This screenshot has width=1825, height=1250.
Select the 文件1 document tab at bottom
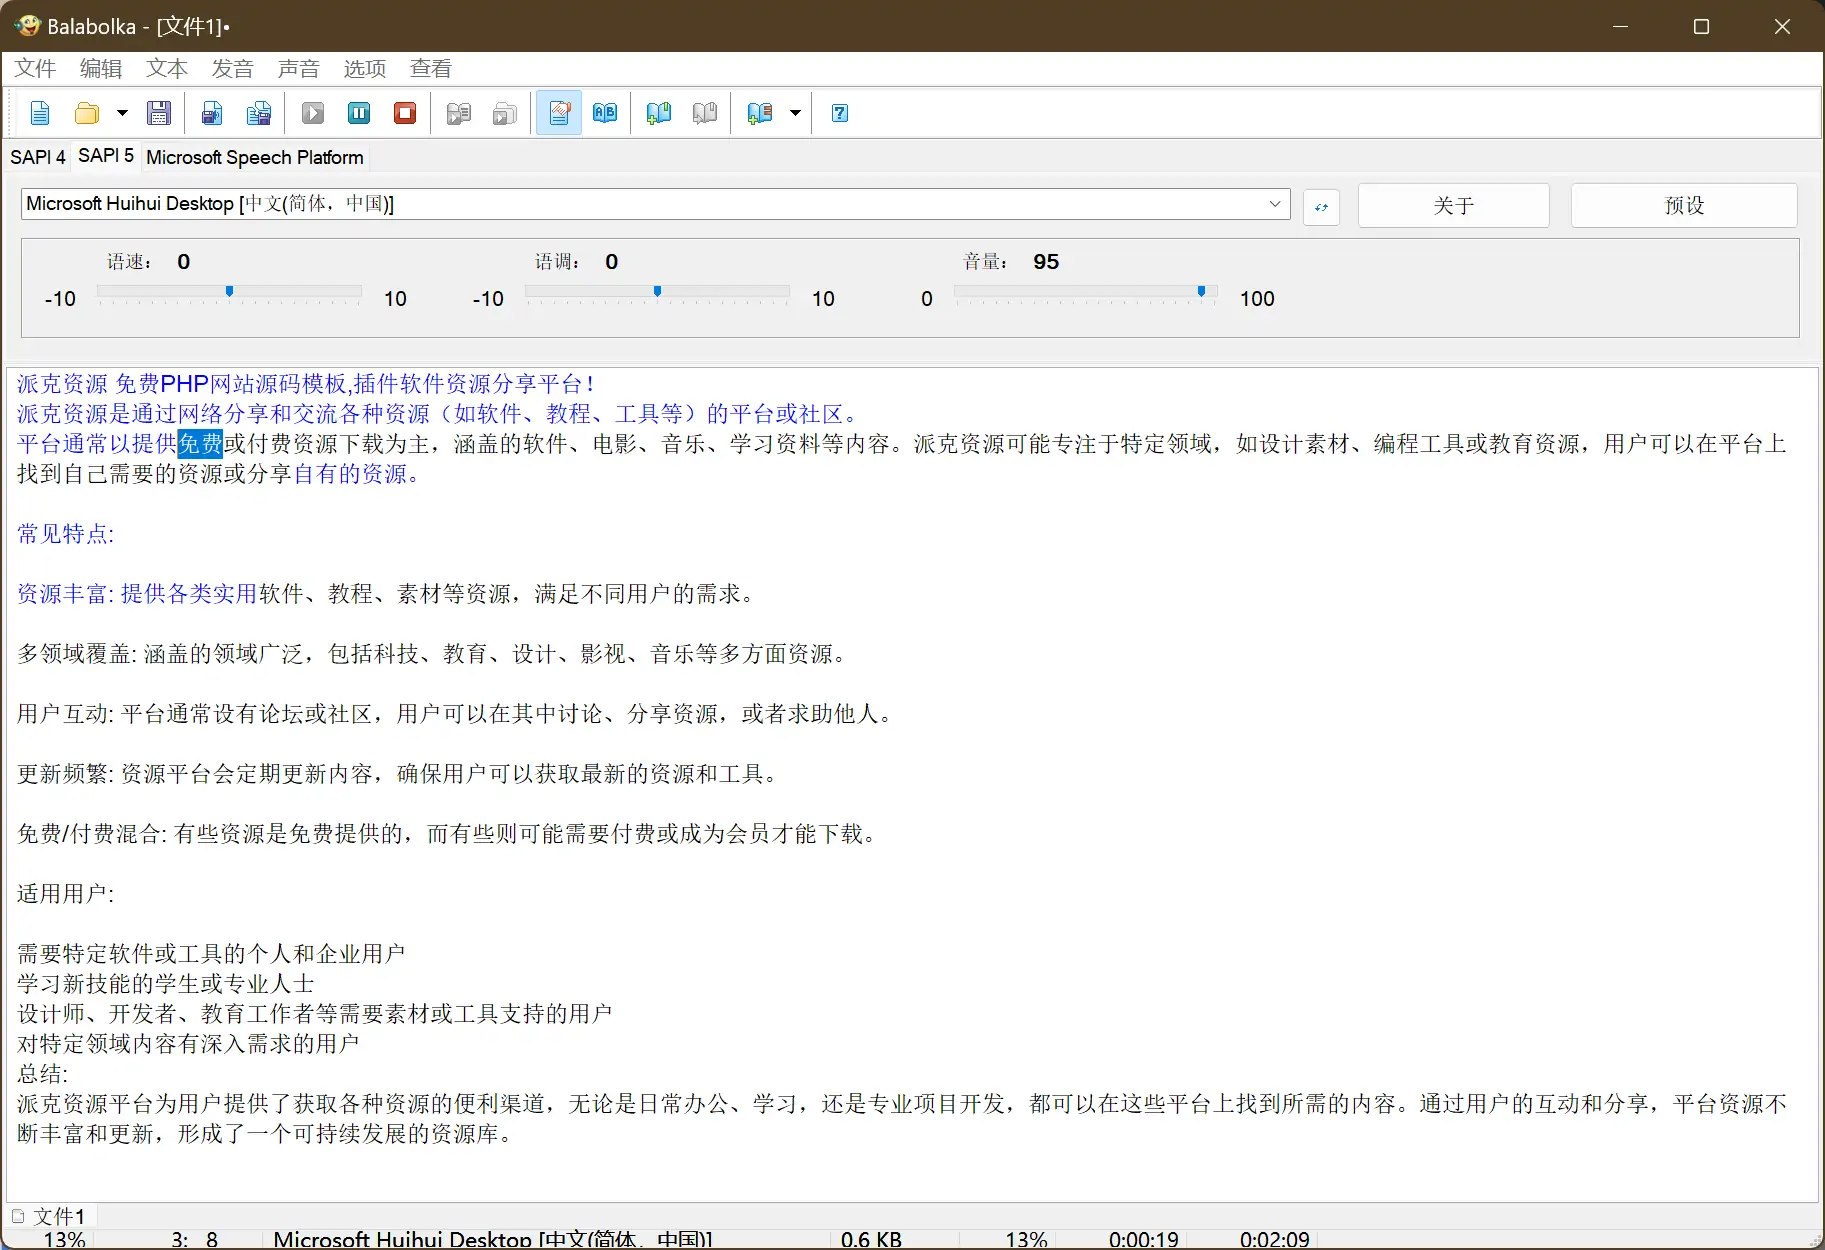pyautogui.click(x=50, y=1216)
